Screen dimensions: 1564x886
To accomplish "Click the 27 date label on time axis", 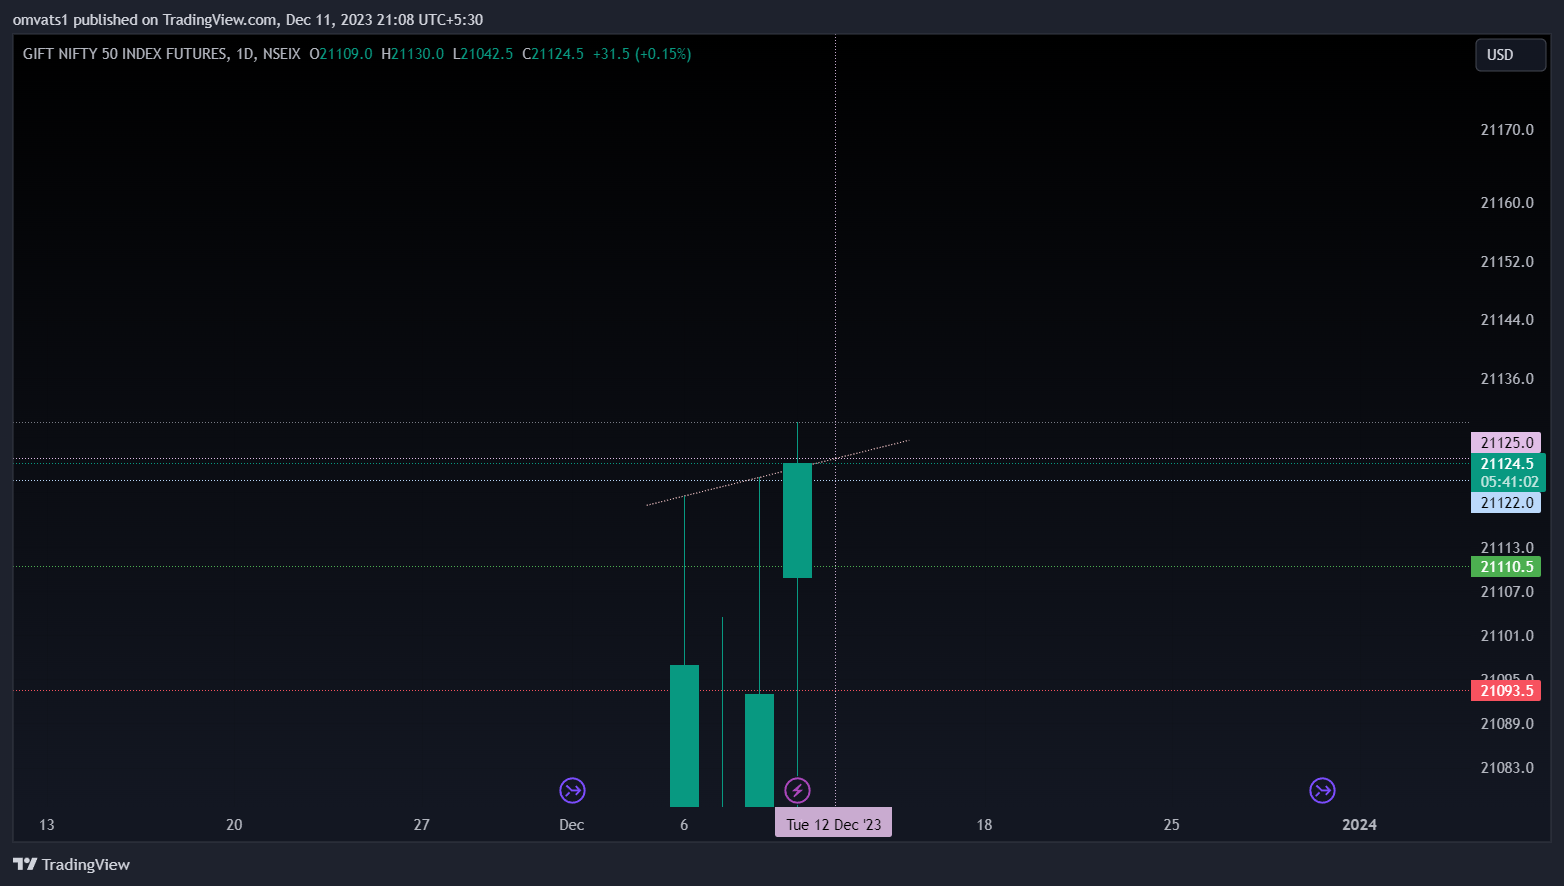I will 422,825.
